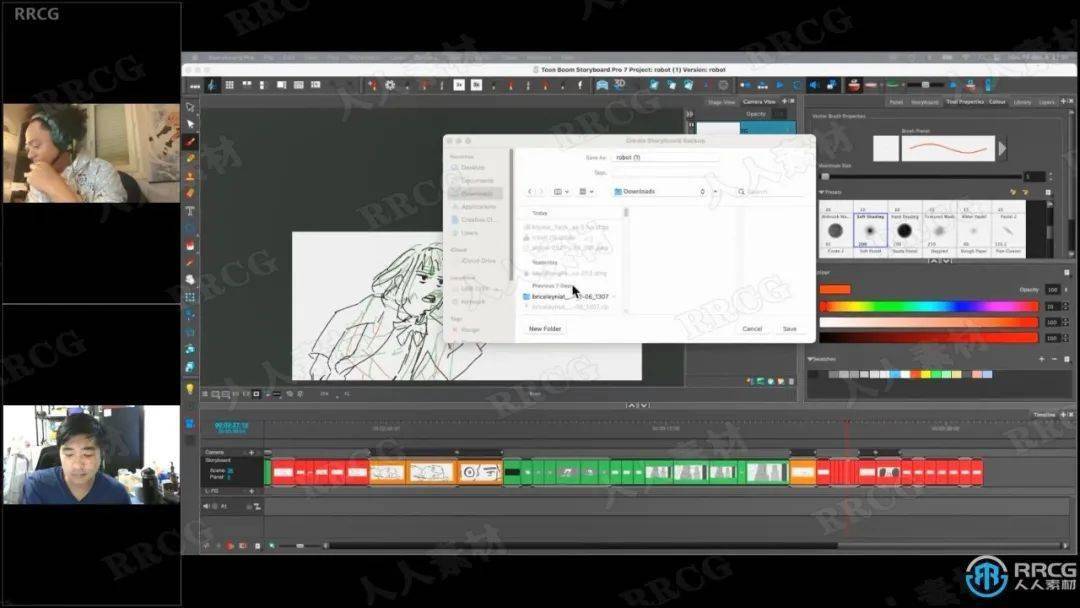Click the 3D icon in top toolbar
The image size is (1080, 608).
coord(619,84)
